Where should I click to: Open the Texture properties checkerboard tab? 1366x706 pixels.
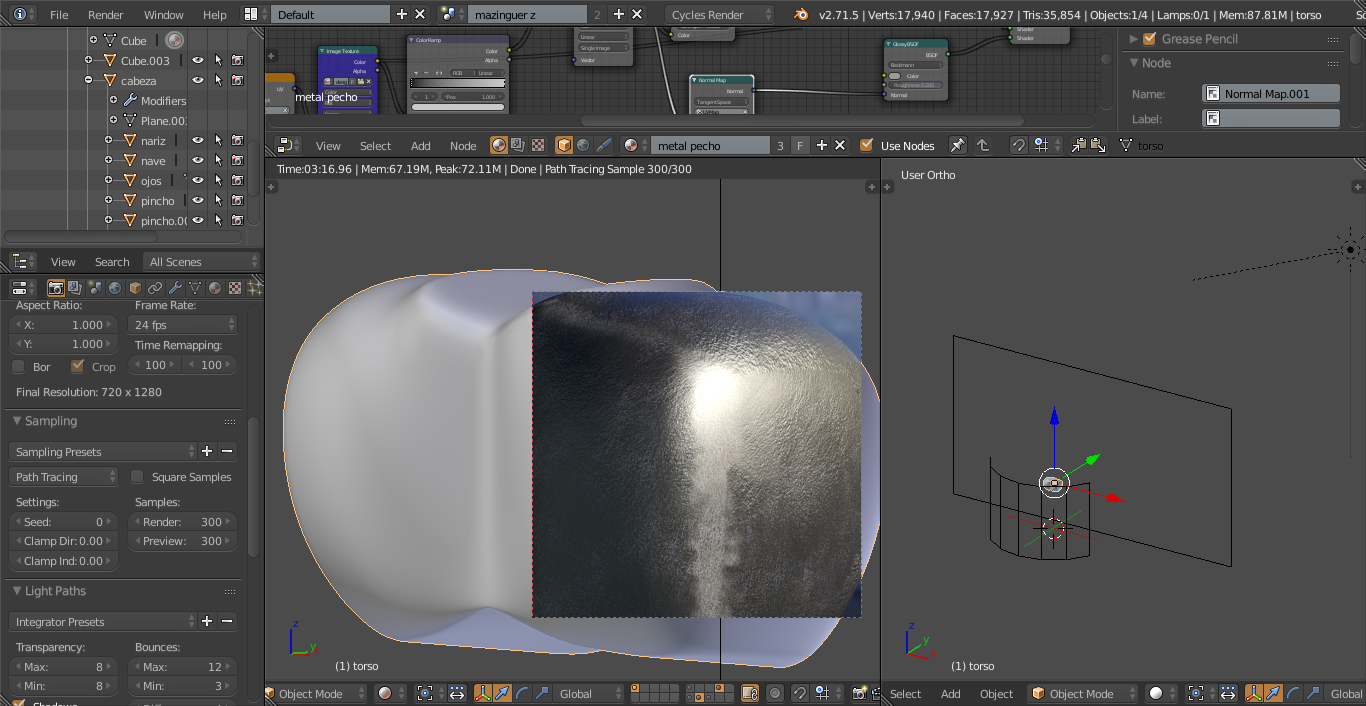click(235, 288)
